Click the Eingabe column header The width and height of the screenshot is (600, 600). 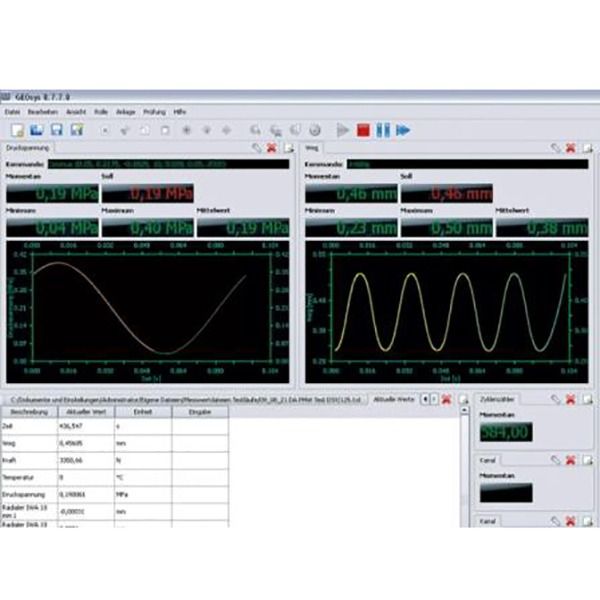[199, 411]
